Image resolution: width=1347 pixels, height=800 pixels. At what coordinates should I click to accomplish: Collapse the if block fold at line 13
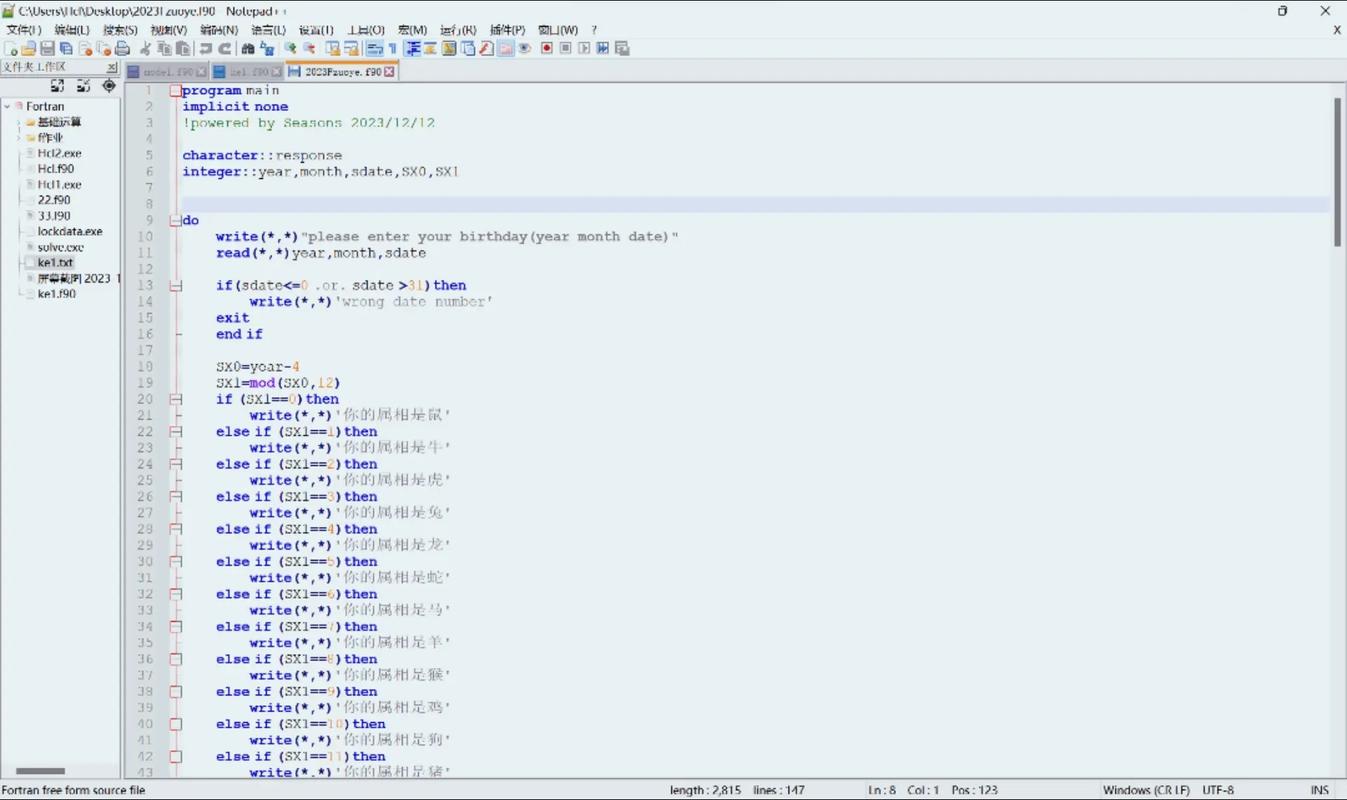tap(175, 286)
